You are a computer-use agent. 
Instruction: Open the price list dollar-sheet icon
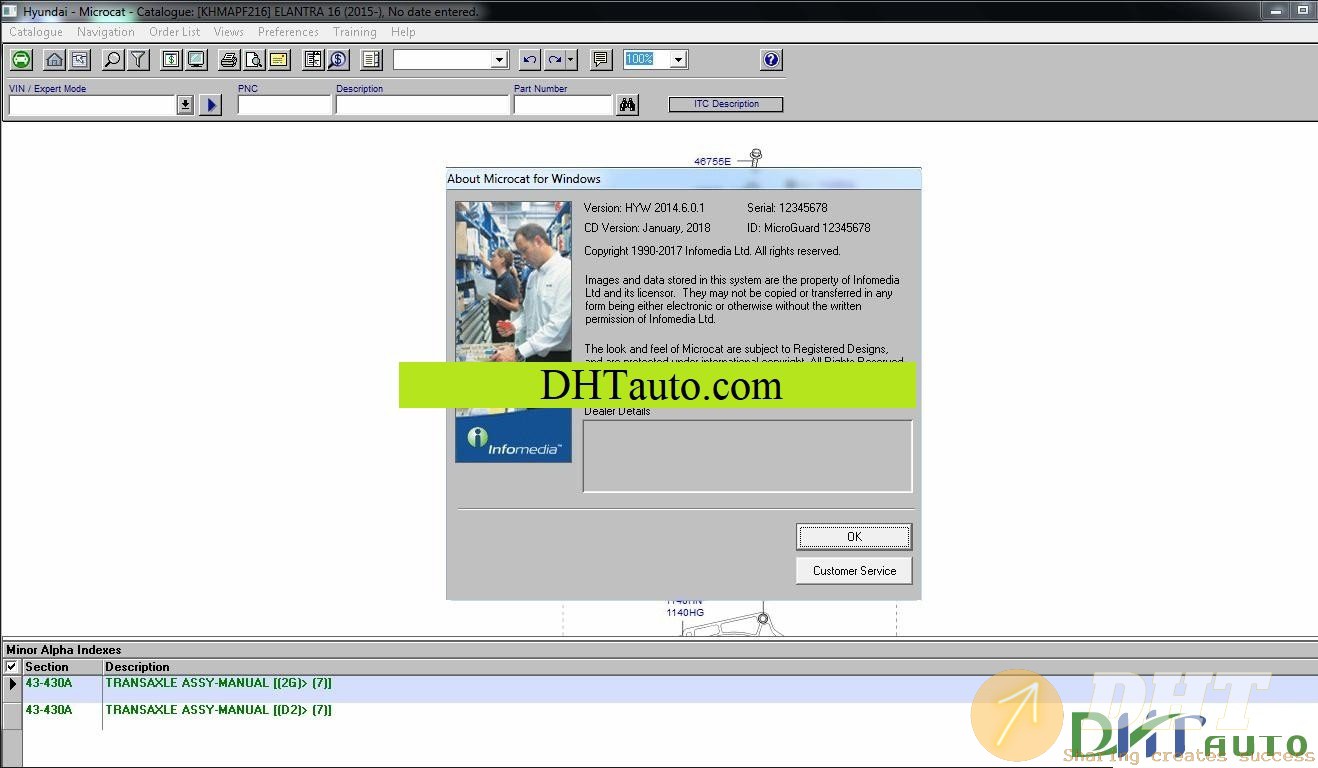point(171,60)
